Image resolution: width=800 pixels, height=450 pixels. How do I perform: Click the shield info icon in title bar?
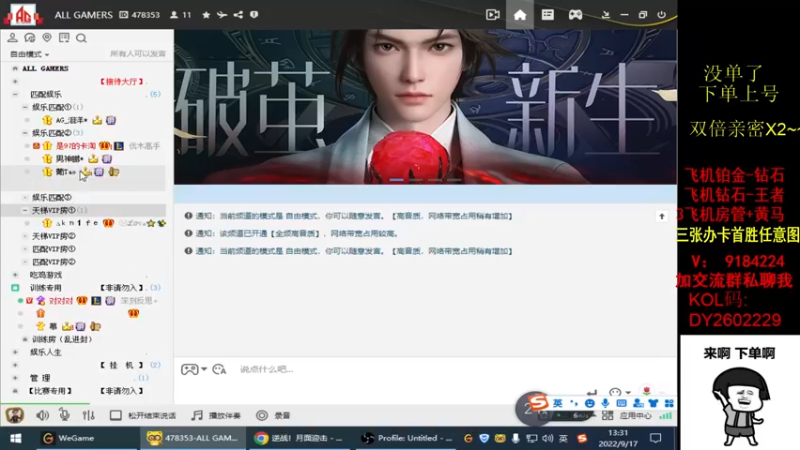tap(254, 15)
